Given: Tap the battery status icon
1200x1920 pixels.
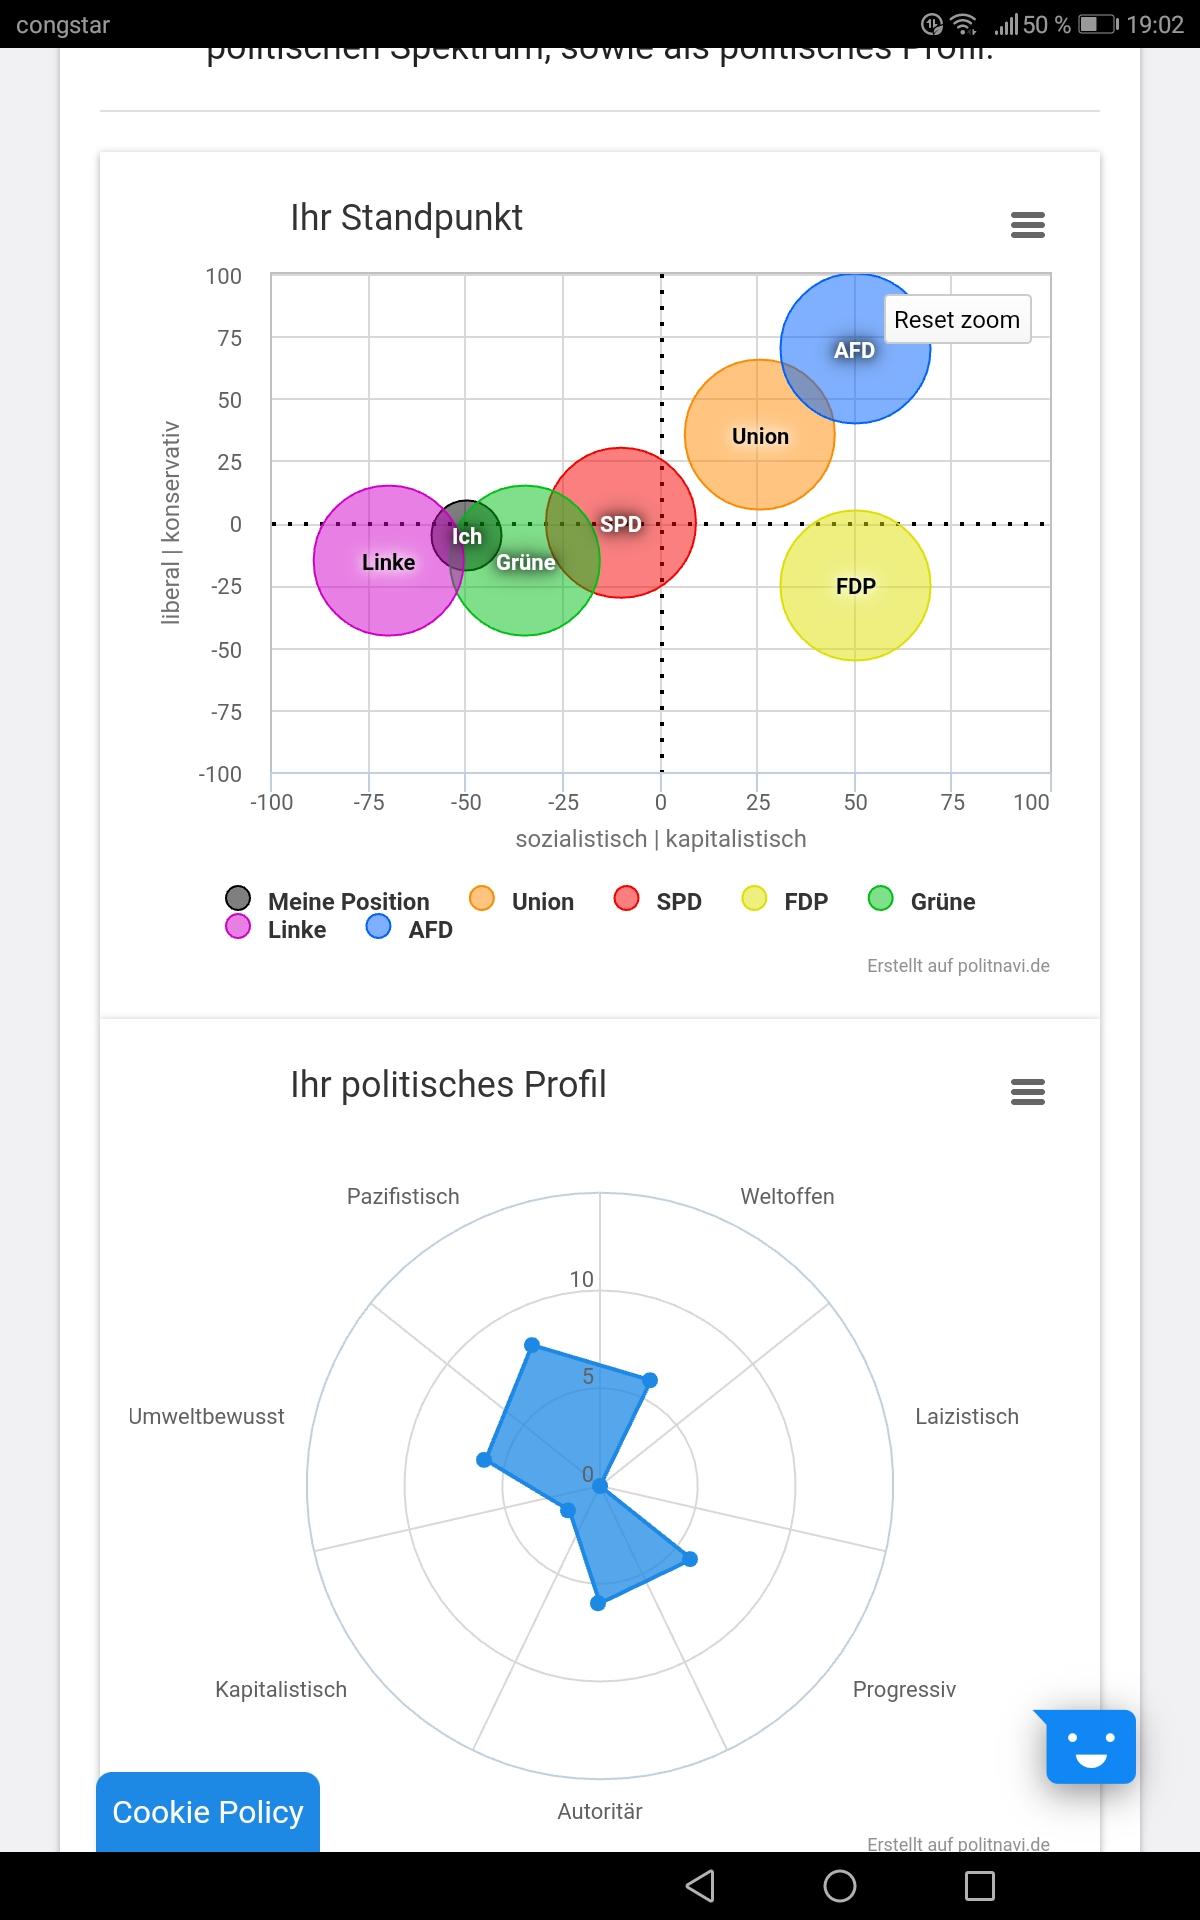Looking at the screenshot, I should 1099,24.
